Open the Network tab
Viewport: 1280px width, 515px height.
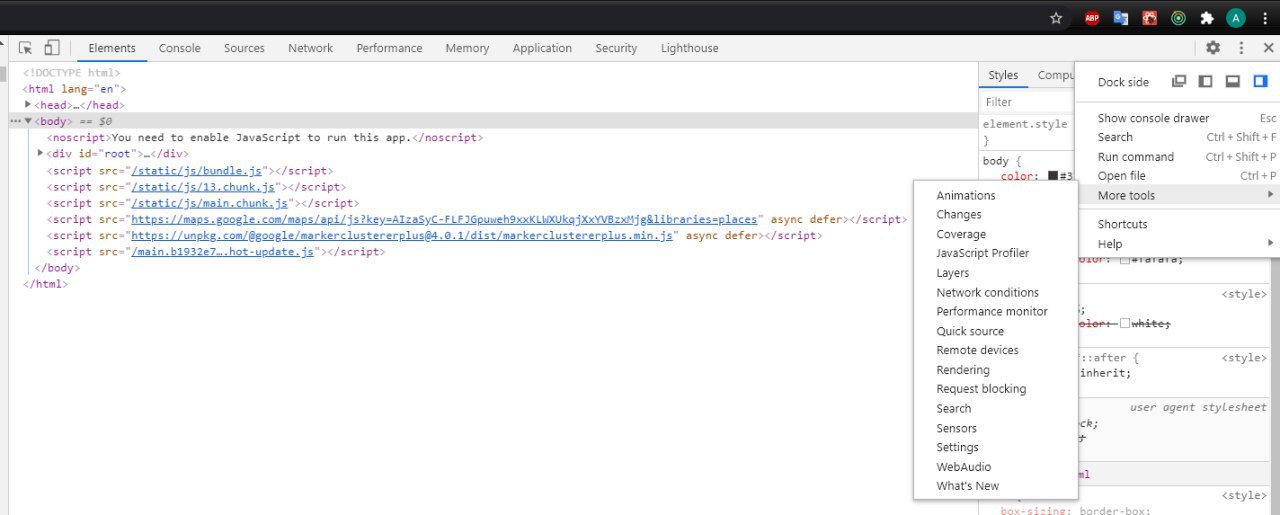[311, 48]
